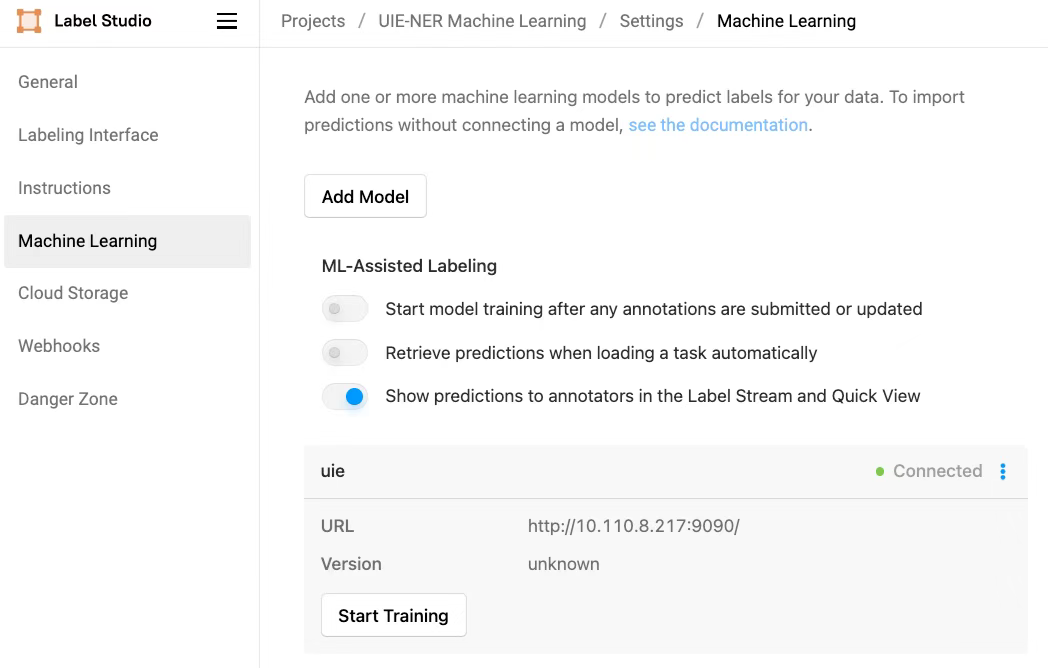The height and width of the screenshot is (668, 1048).
Task: Open the uie model options kebab menu
Action: 1002,471
